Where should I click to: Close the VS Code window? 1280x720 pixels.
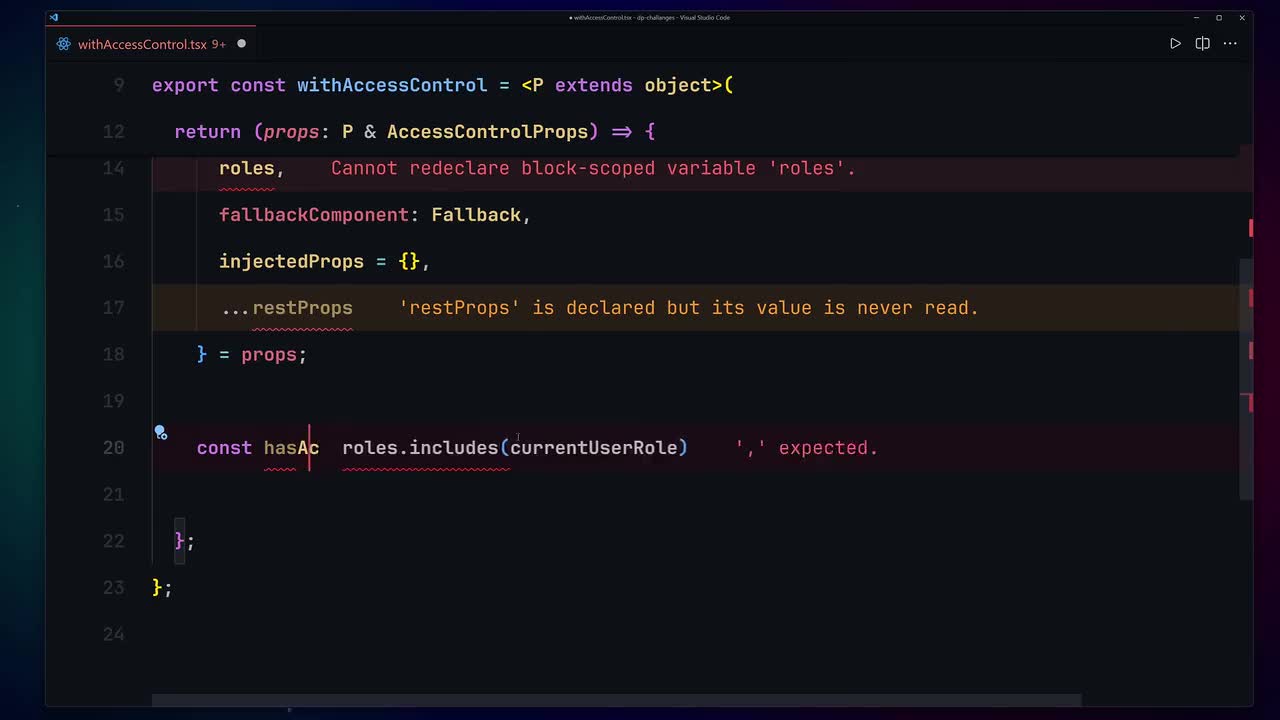[1242, 17]
